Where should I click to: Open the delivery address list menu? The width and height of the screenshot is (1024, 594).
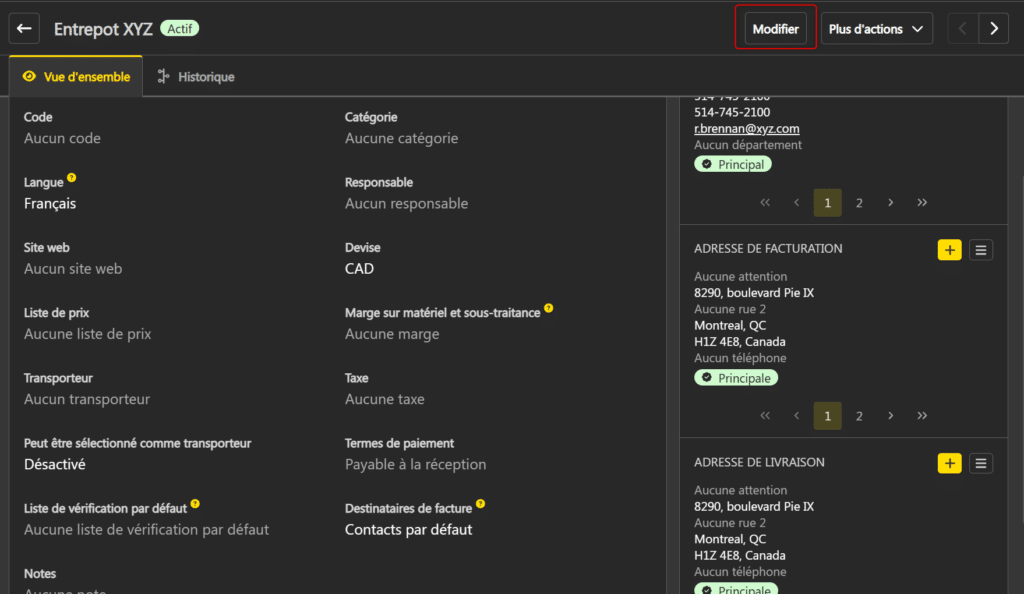[981, 463]
